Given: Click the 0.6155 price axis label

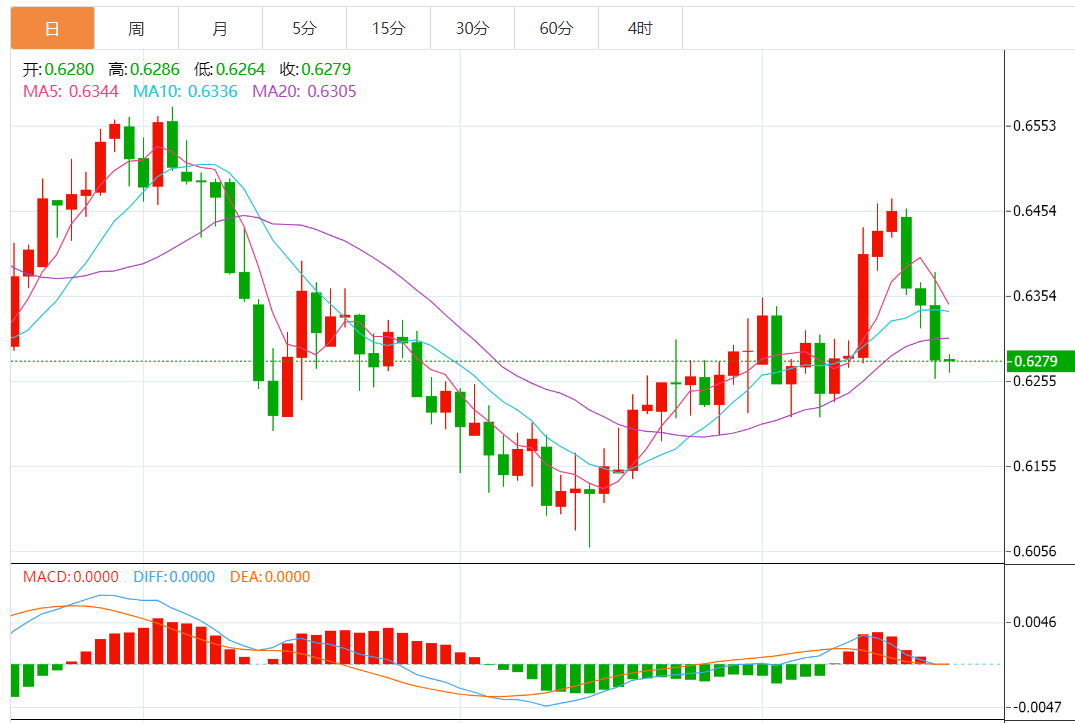Looking at the screenshot, I should 1035,466.
